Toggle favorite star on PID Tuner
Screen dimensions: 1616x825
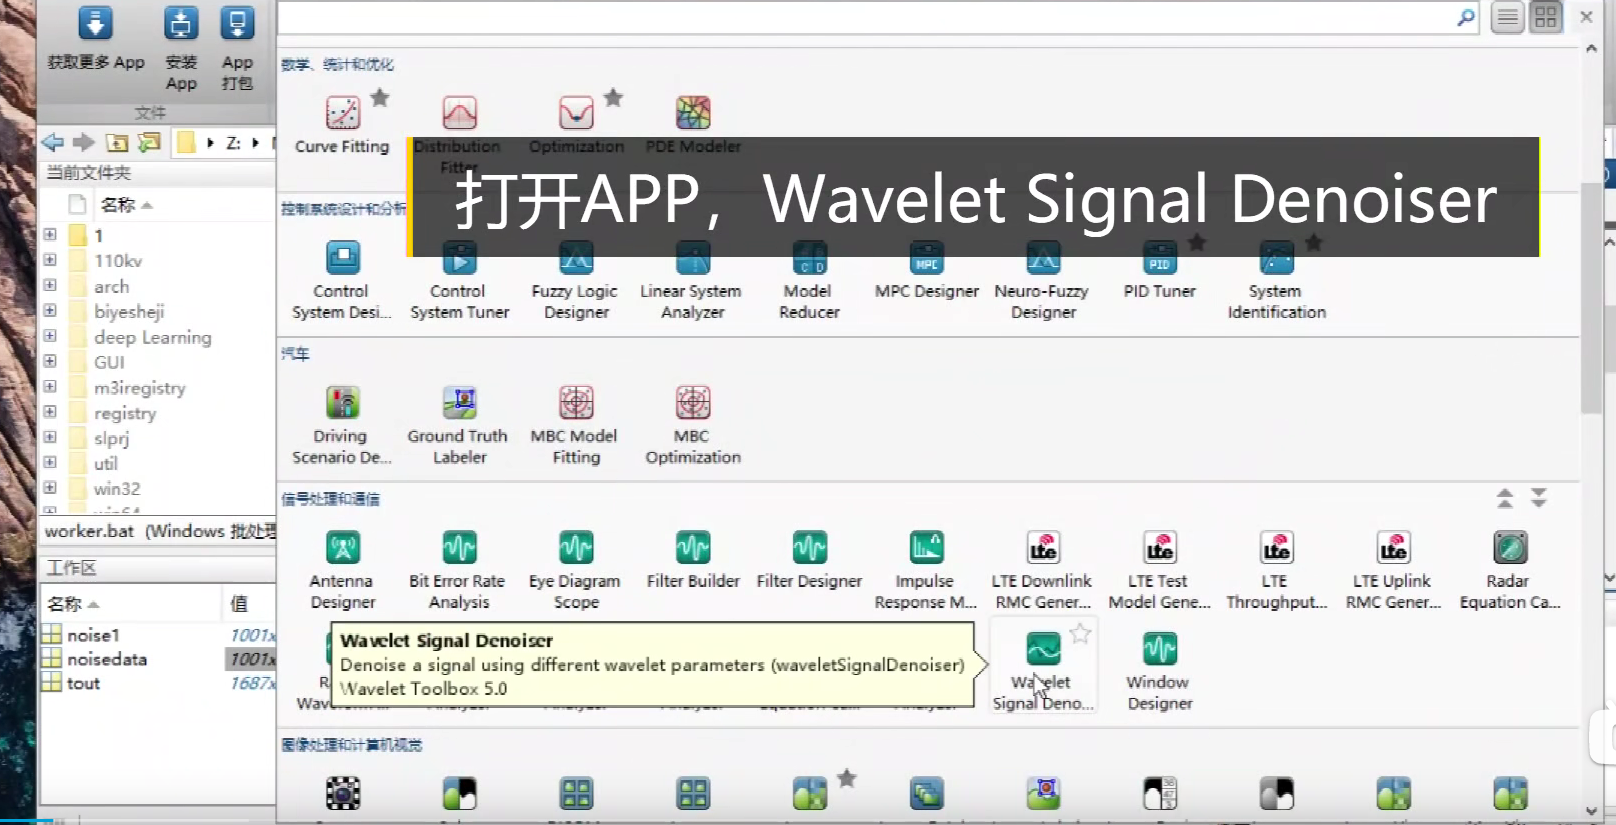pos(1197,242)
